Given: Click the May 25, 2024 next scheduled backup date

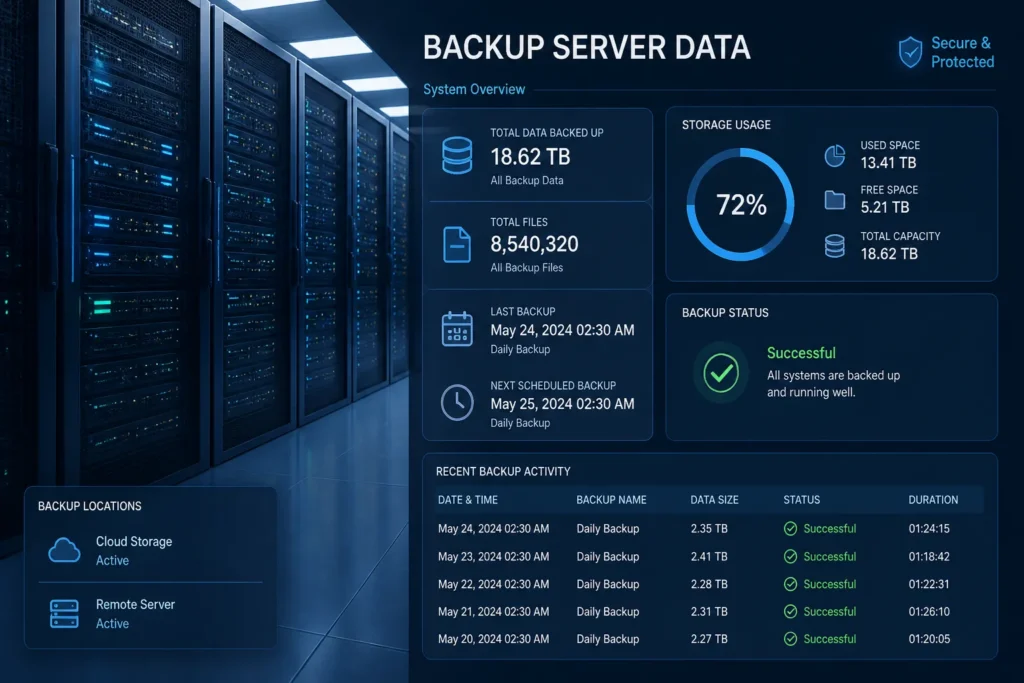Looking at the screenshot, I should [x=562, y=404].
